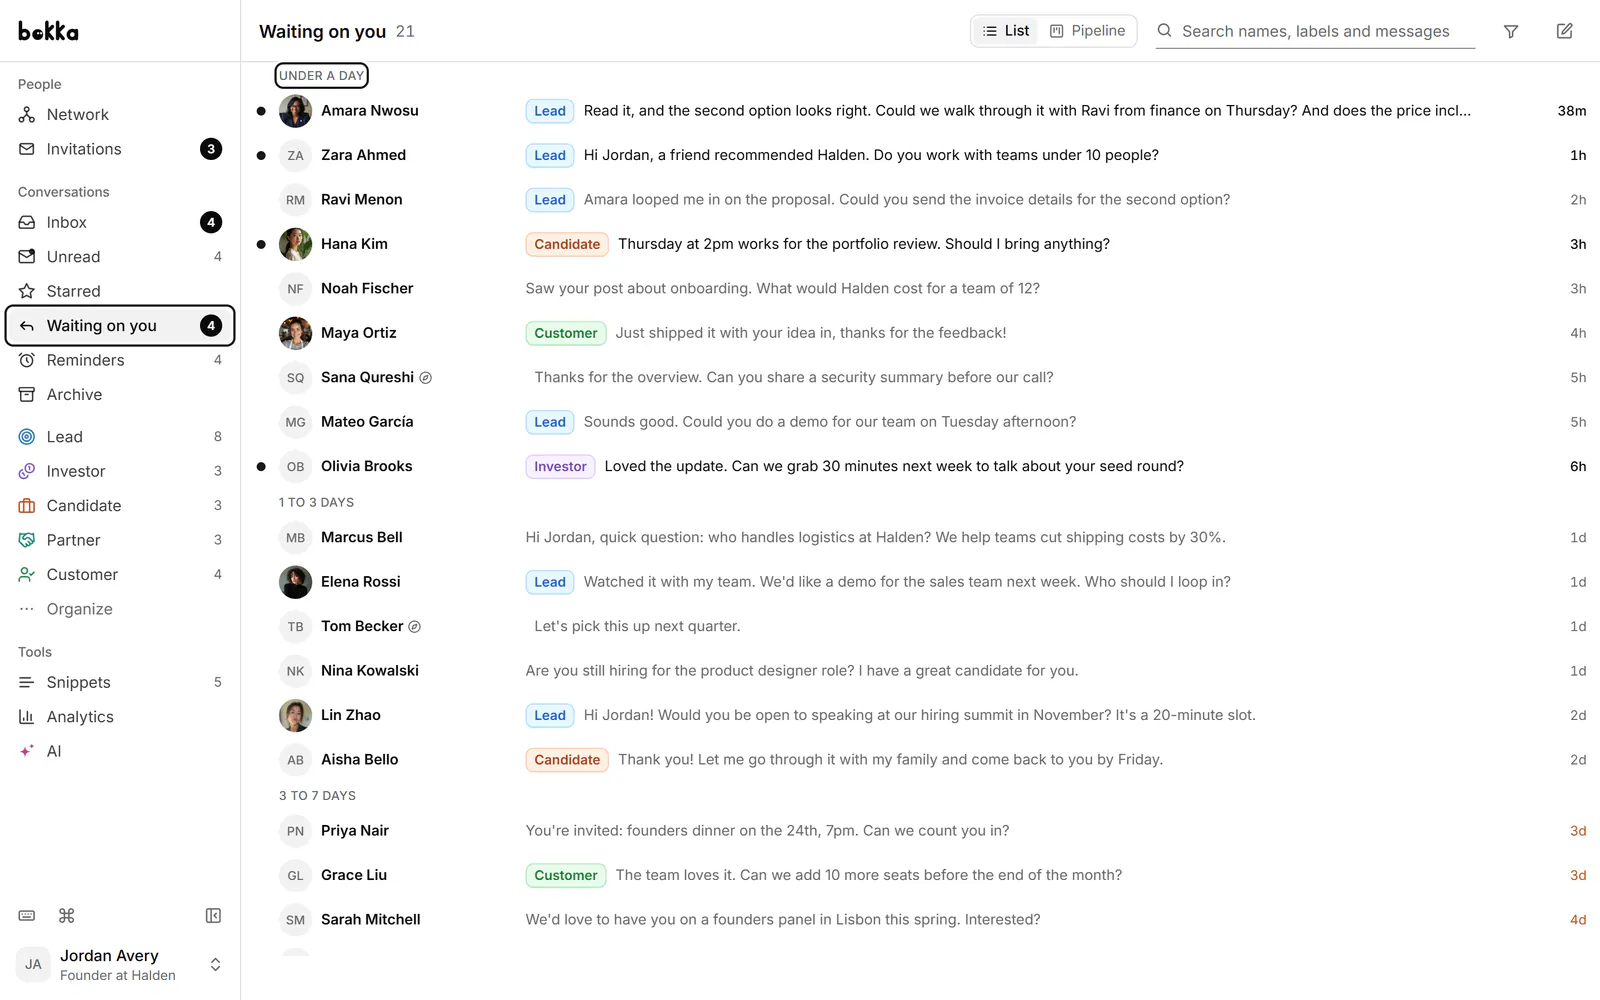Click the UNDER A DAY section header

tap(322, 76)
